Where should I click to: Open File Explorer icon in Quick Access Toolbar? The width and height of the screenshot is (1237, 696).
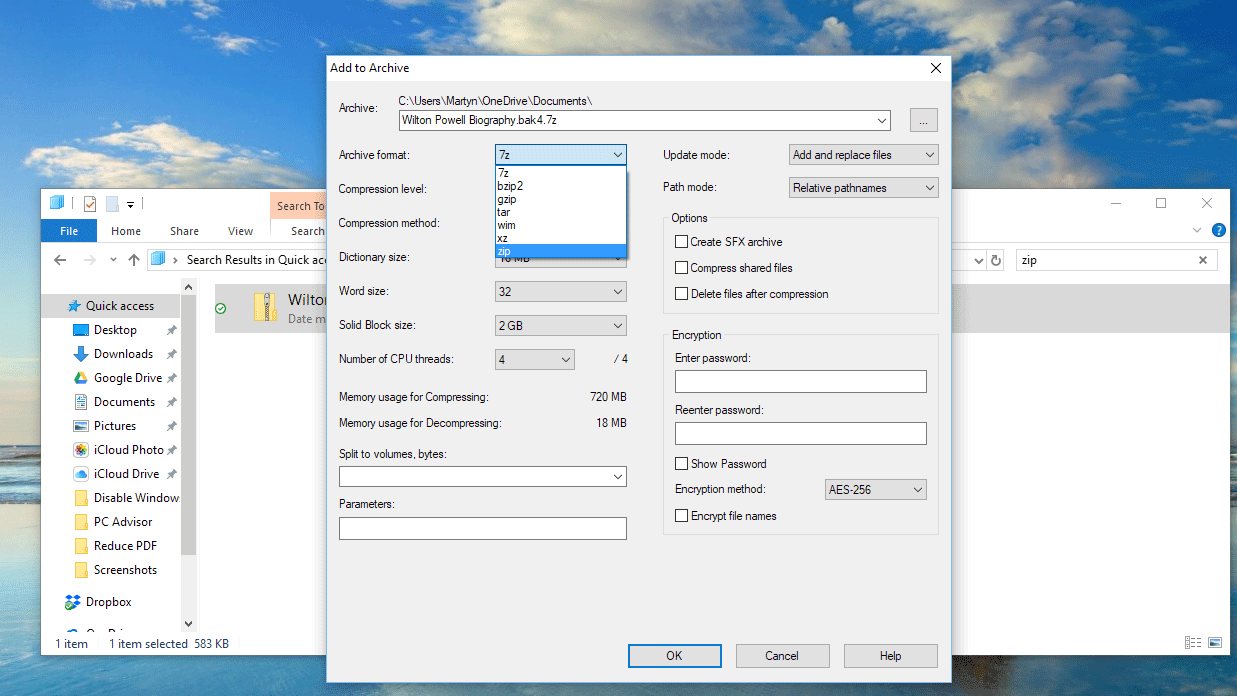[x=56, y=203]
